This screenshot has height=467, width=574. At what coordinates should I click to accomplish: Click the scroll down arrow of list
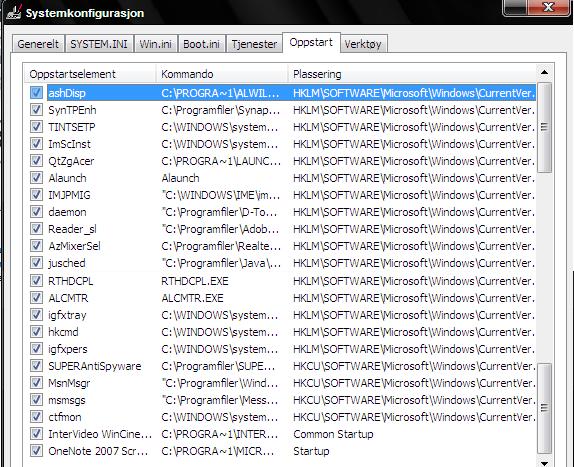pyautogui.click(x=544, y=463)
